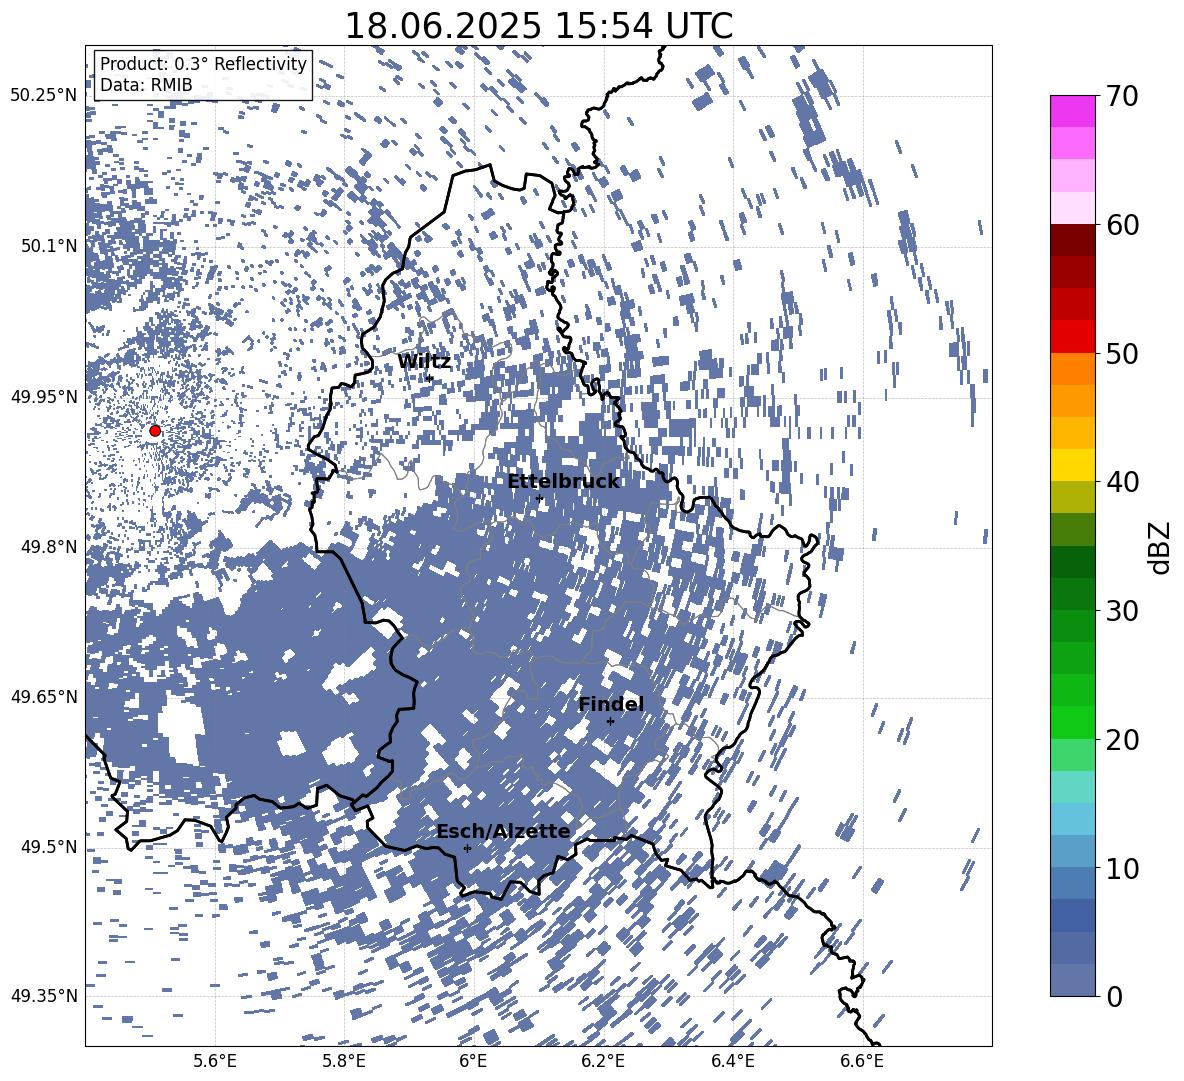The image size is (1184, 1081).
Task: Click the Esch/Alzette city label
Action: pyautogui.click(x=503, y=831)
